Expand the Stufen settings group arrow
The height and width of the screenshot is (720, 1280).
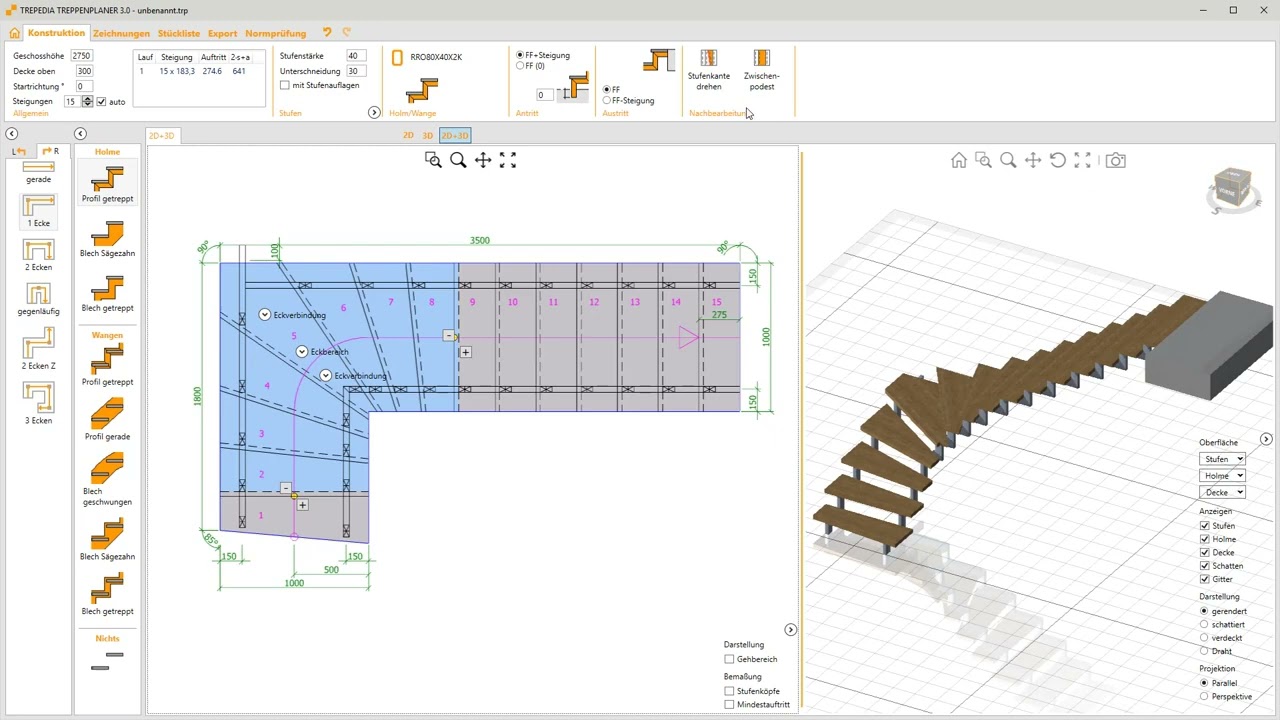tap(374, 113)
